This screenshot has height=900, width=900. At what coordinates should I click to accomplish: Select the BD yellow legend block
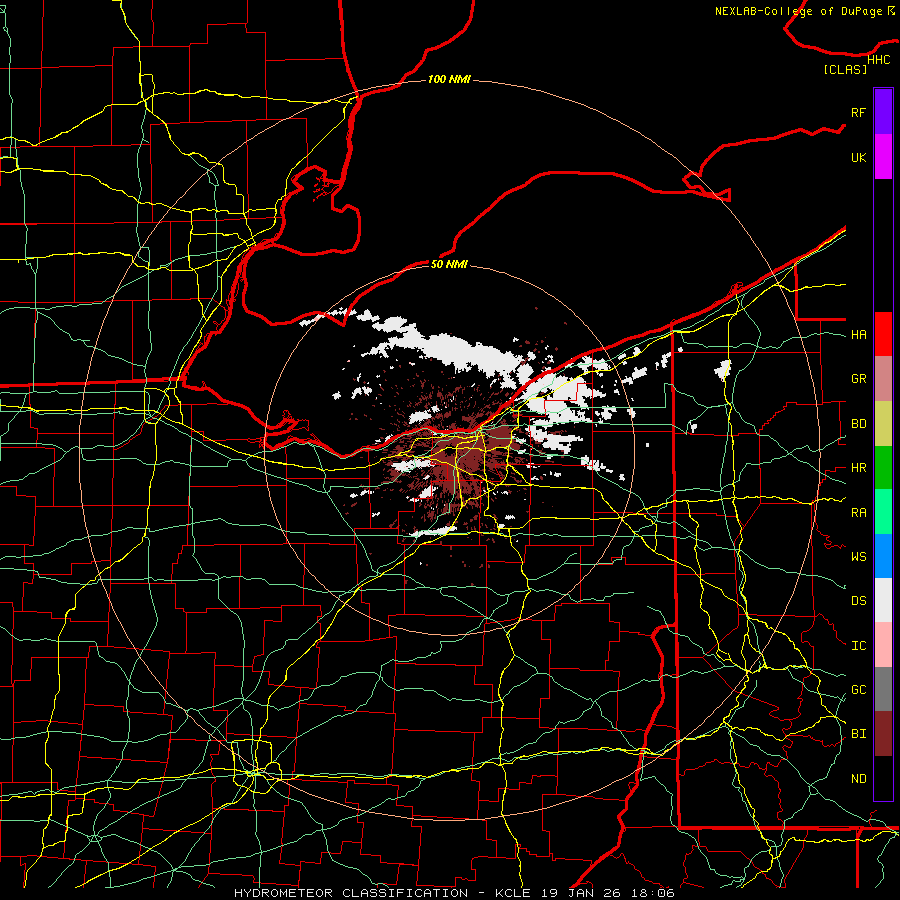(x=883, y=423)
